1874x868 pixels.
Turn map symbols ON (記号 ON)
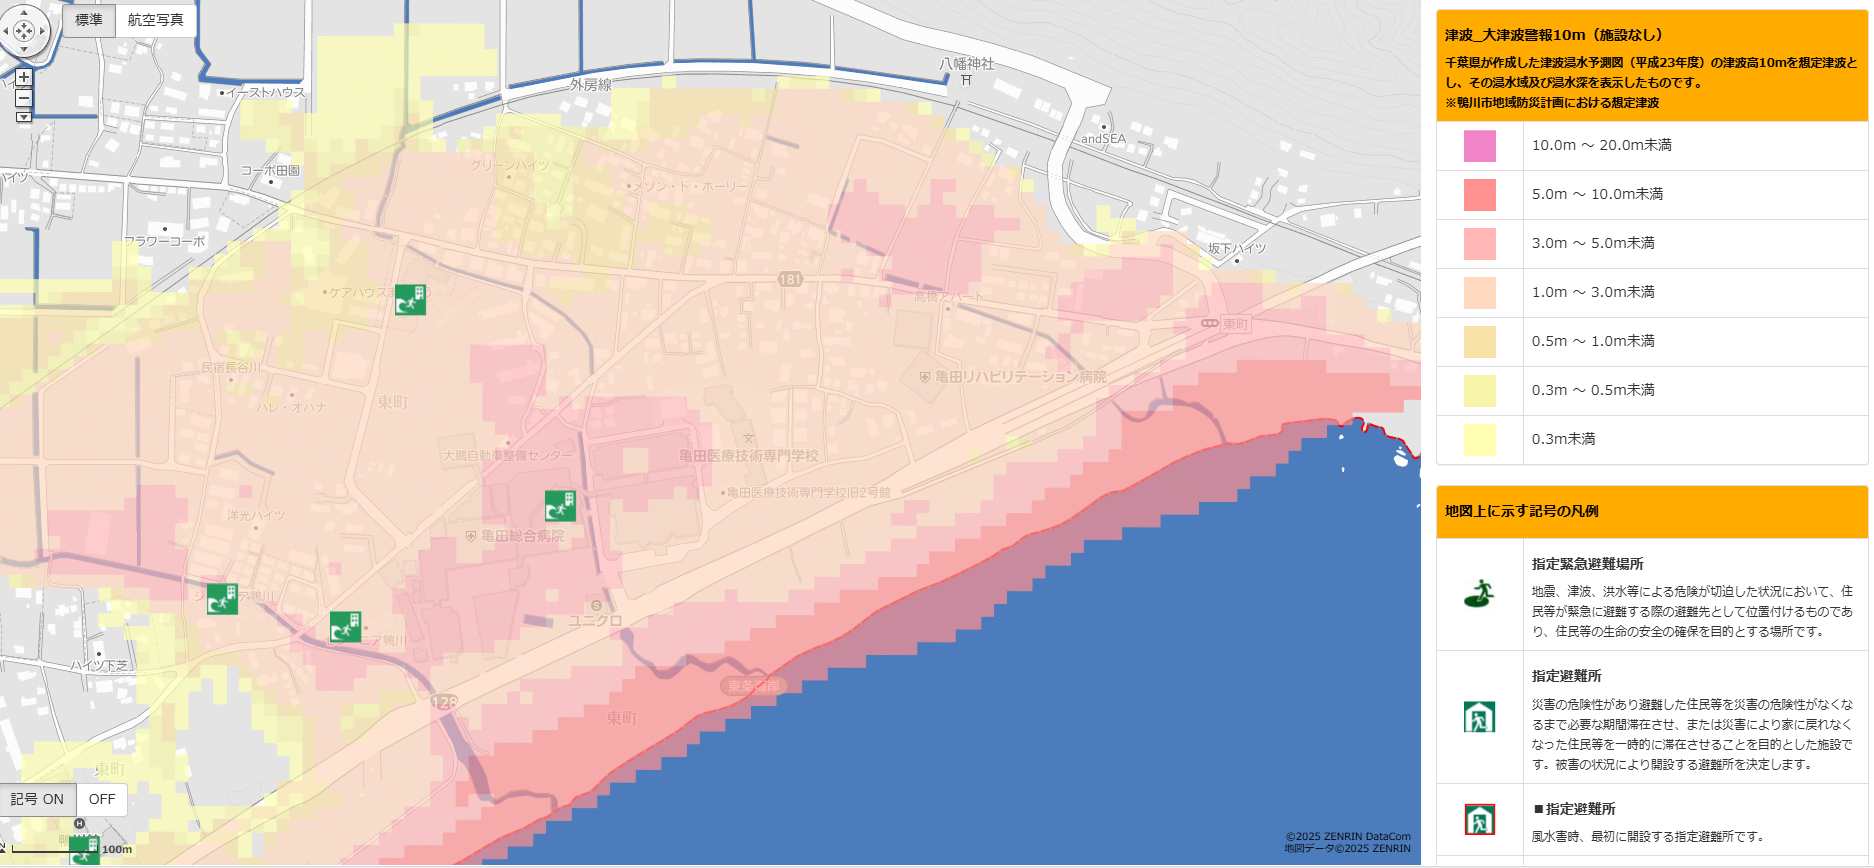pos(38,799)
